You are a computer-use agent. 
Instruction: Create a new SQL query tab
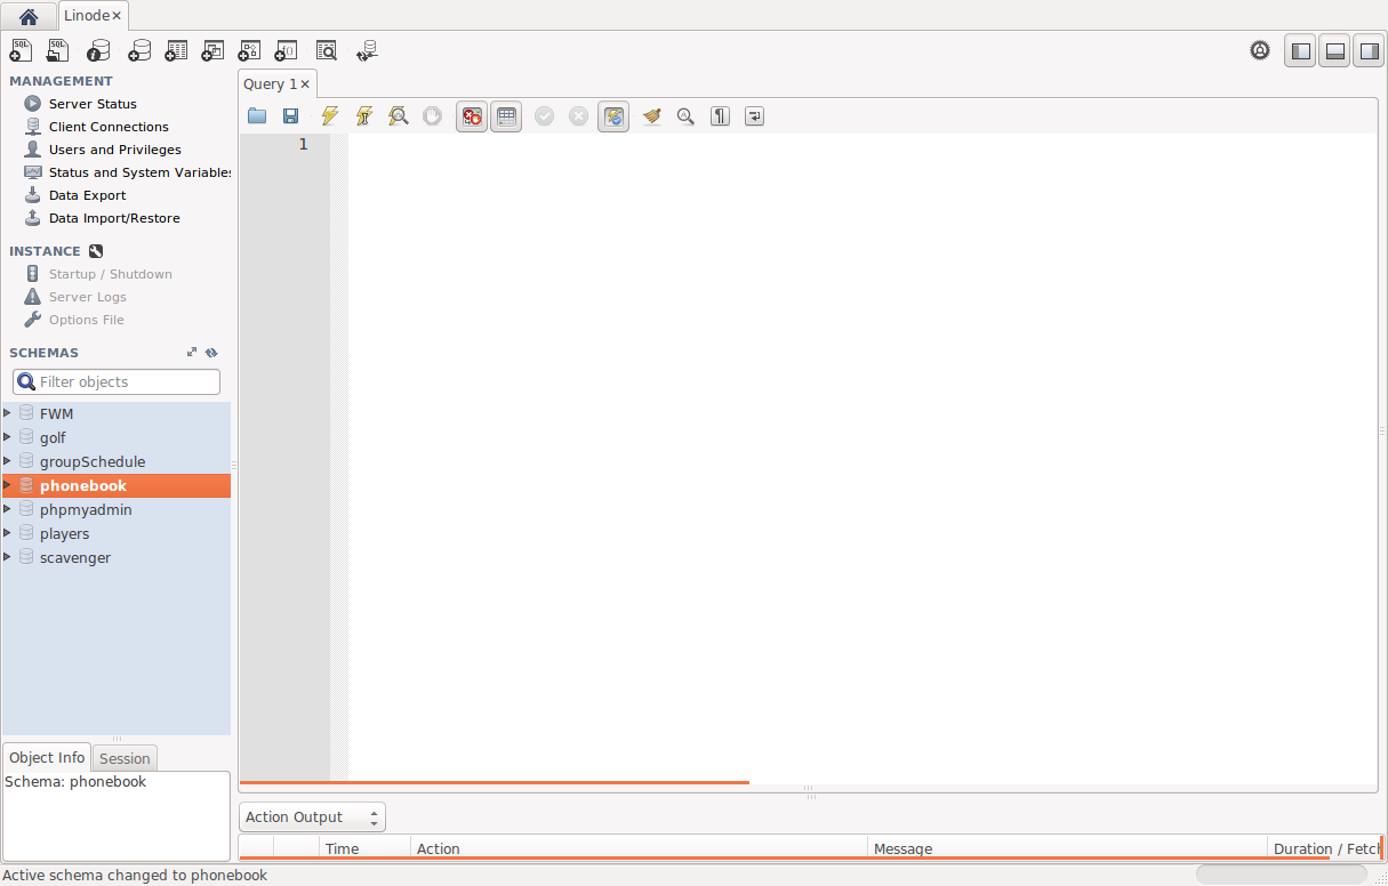click(x=20, y=50)
